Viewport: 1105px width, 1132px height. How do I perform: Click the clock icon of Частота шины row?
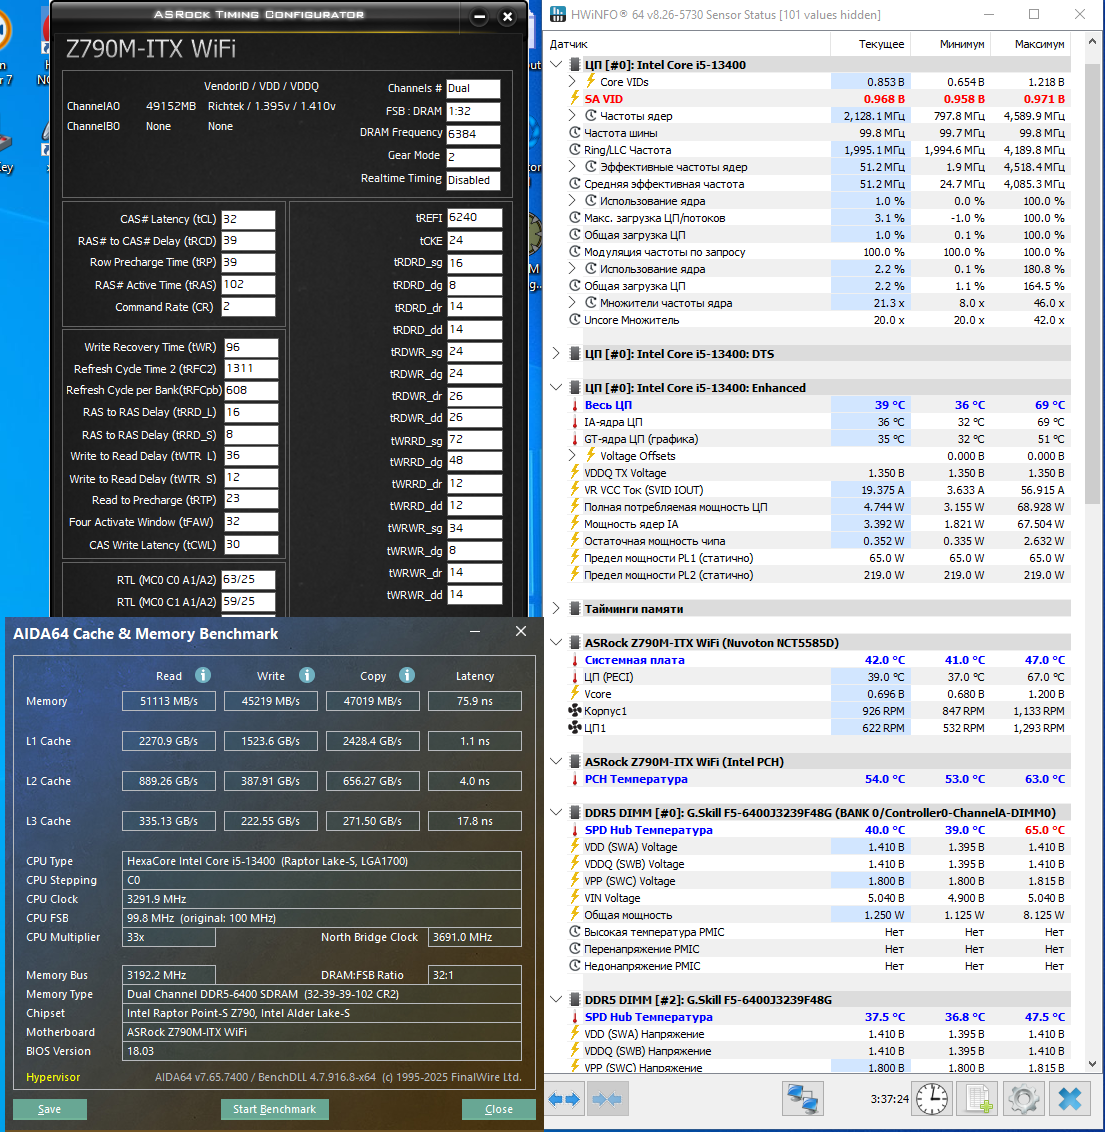point(575,133)
